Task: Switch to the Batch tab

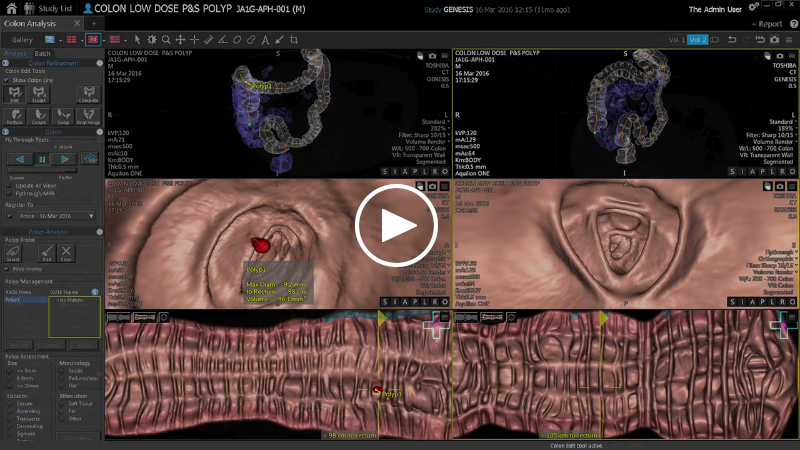Action: point(42,53)
